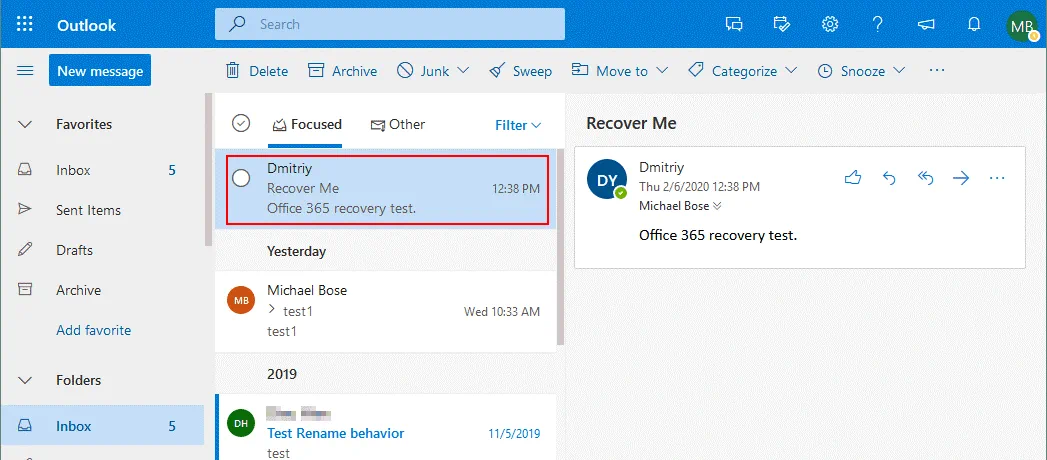Open Michael Bose test1 email
The image size is (1047, 460).
tap(386, 312)
